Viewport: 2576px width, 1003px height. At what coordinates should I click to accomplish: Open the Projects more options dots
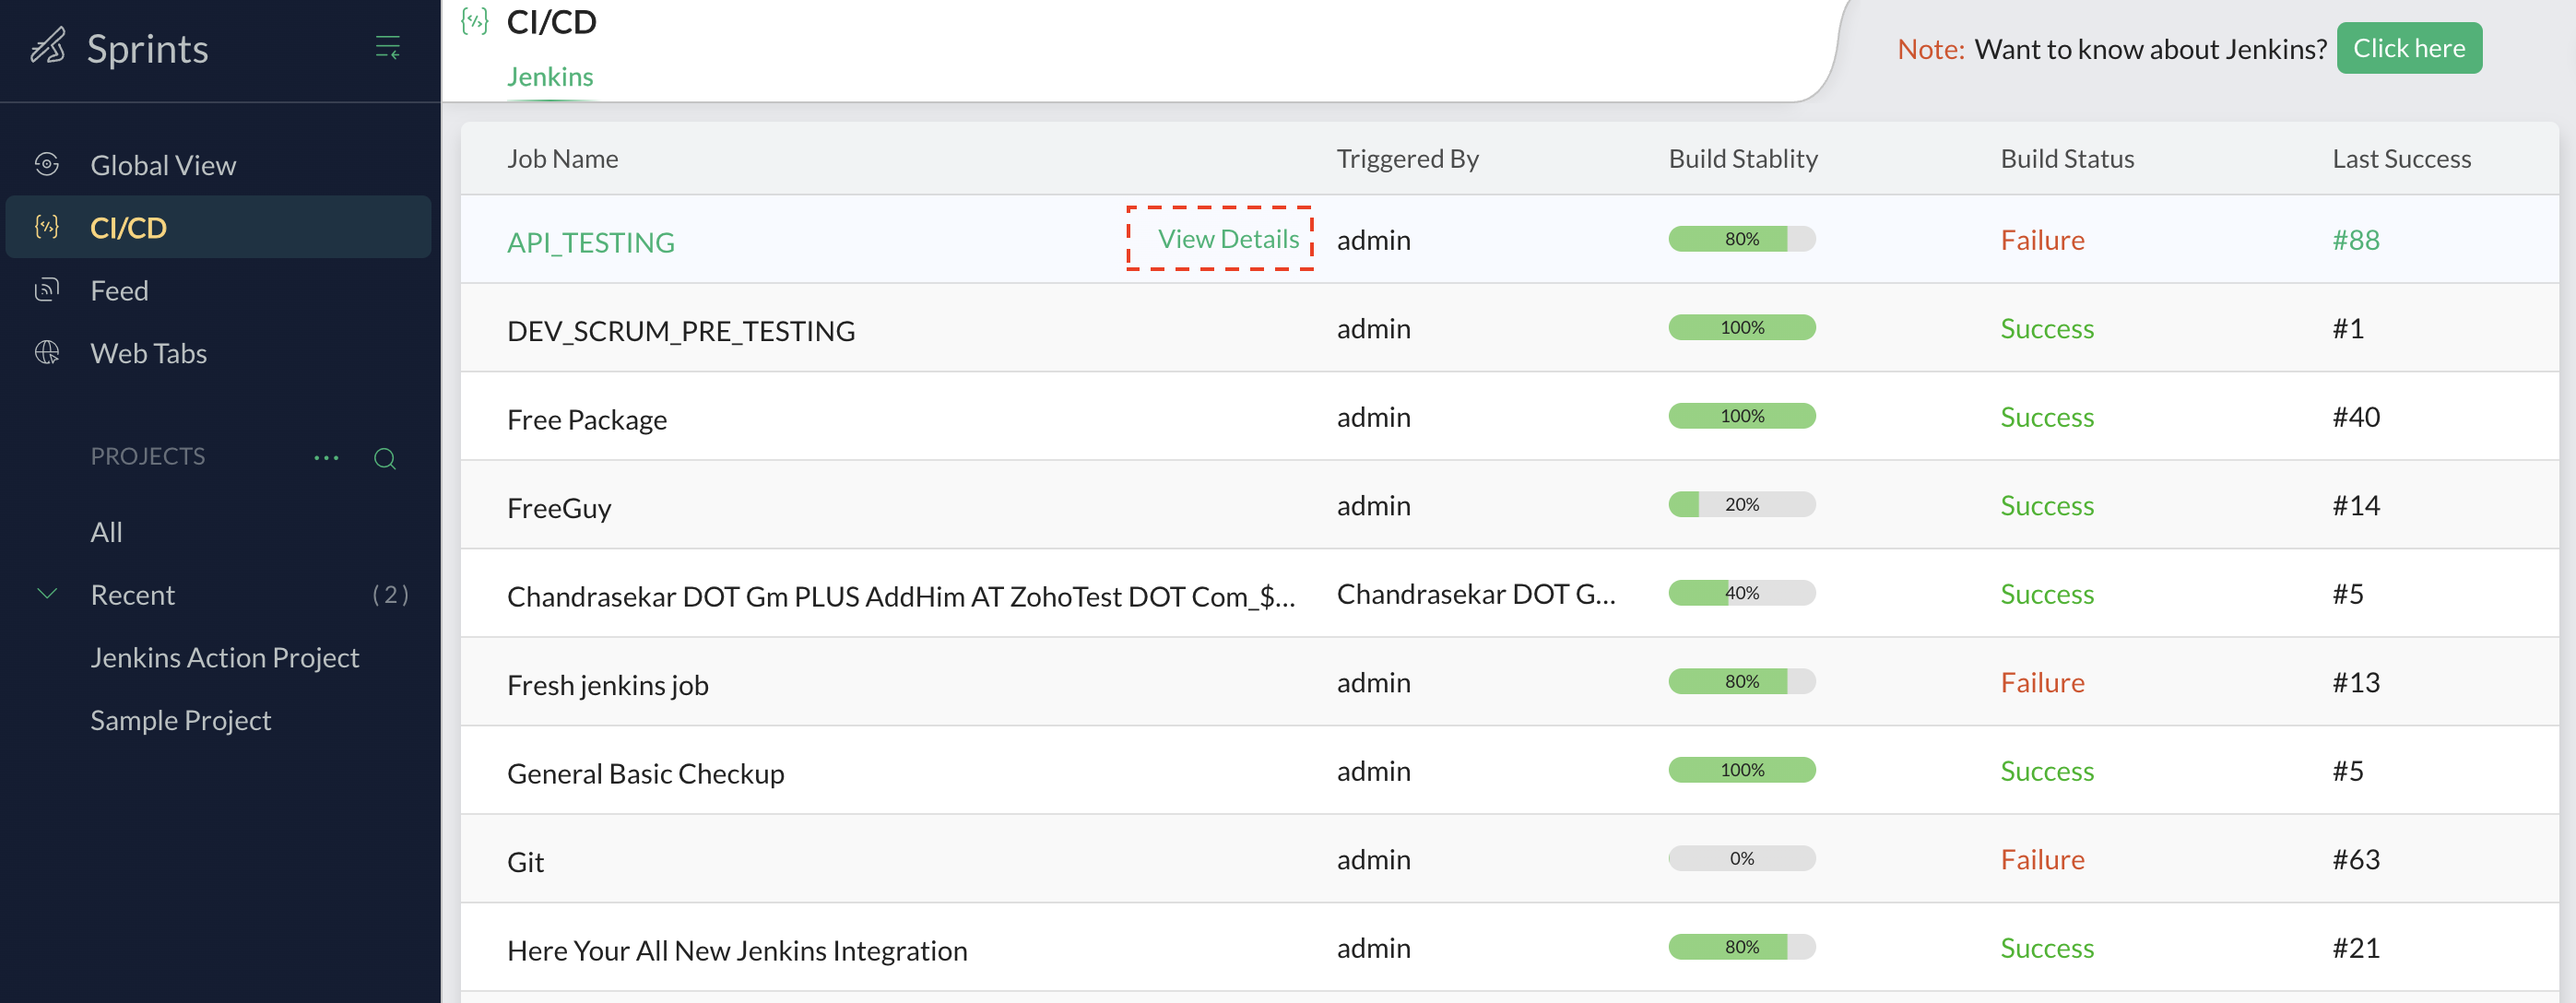click(x=326, y=458)
